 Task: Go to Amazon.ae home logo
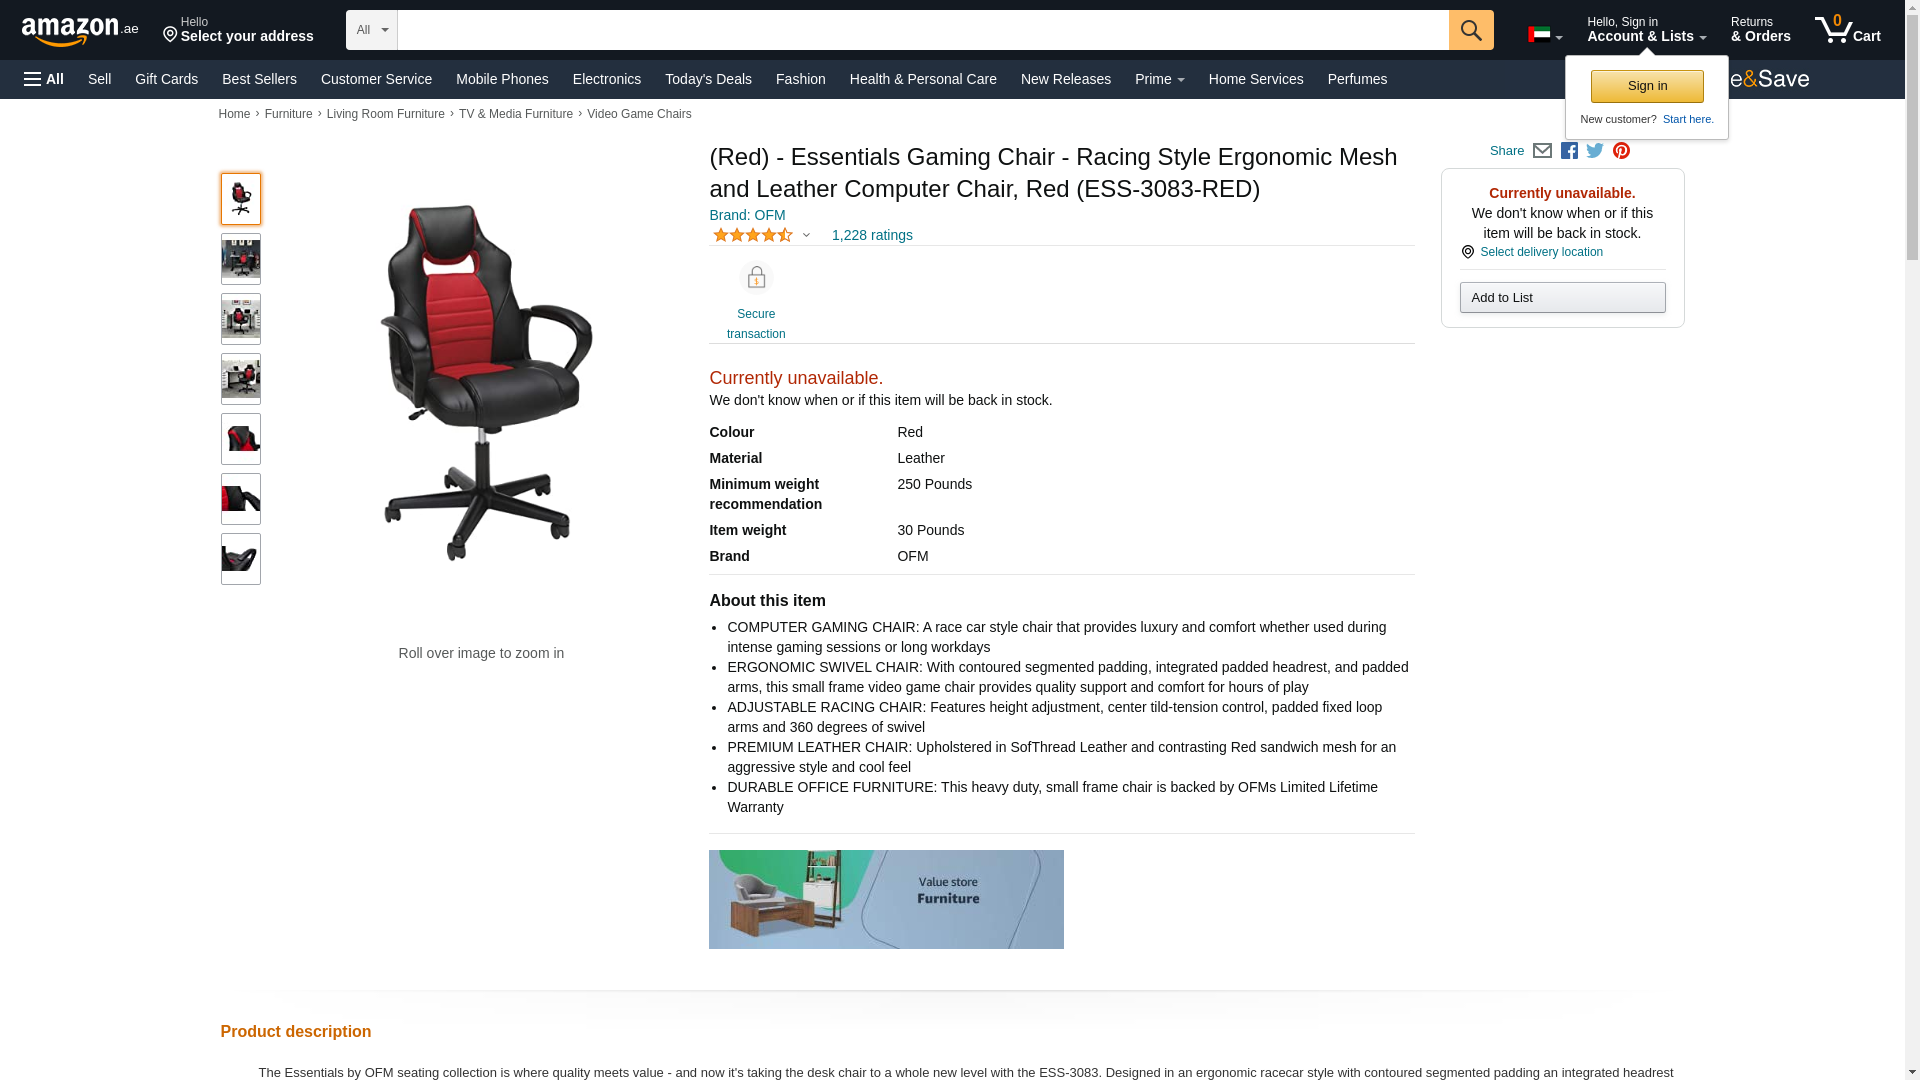80,30
